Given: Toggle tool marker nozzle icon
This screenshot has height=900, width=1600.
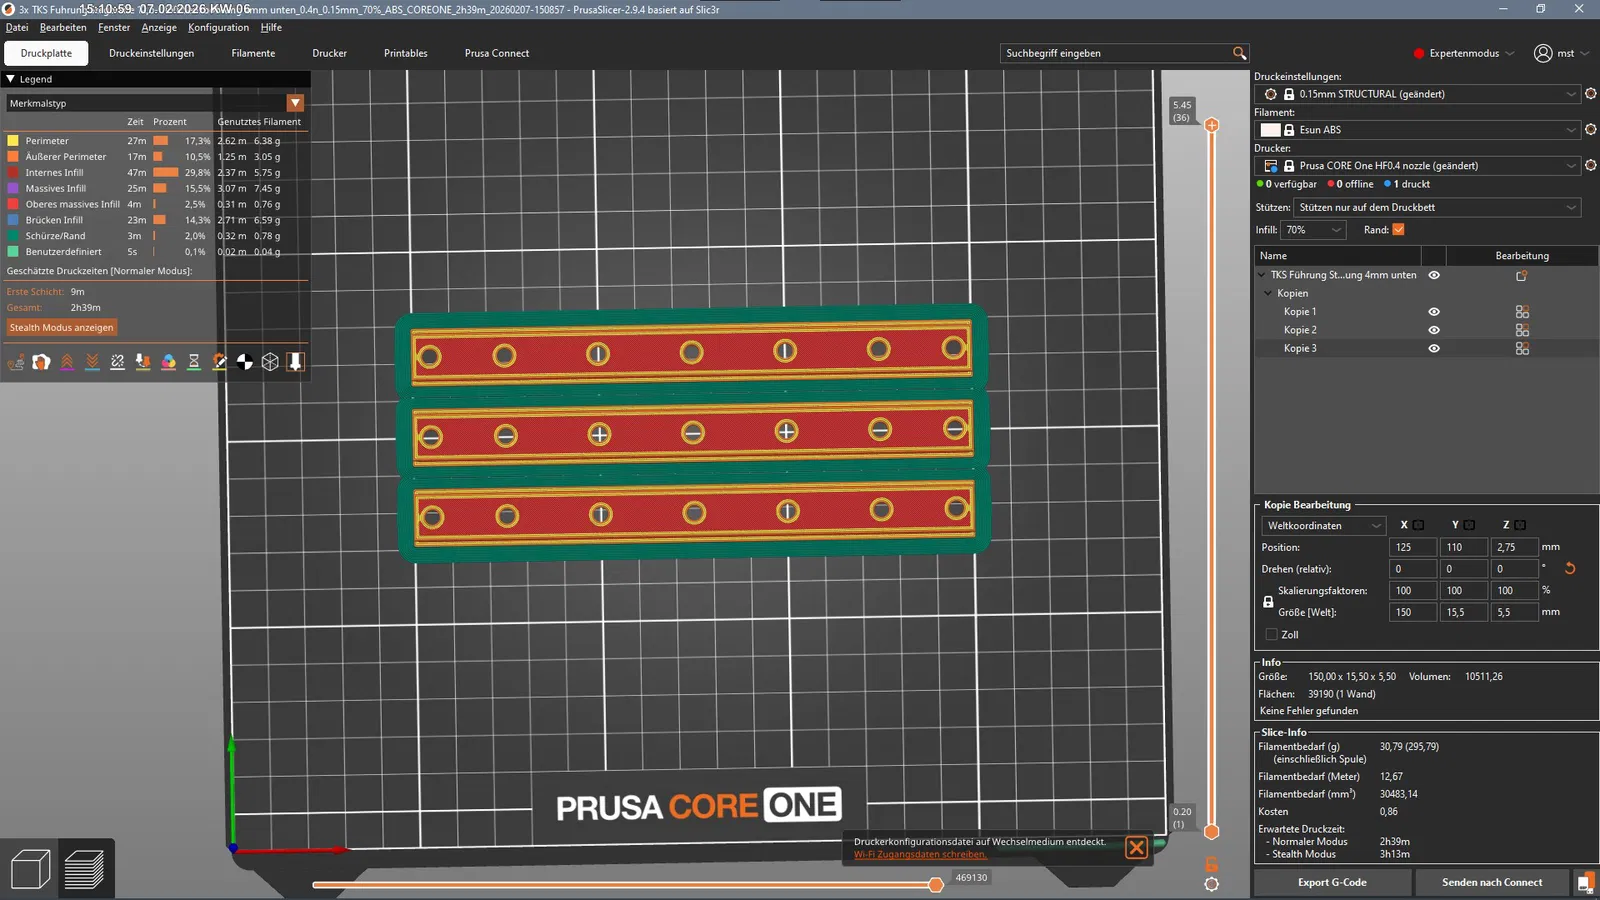Looking at the screenshot, I should (x=295, y=362).
